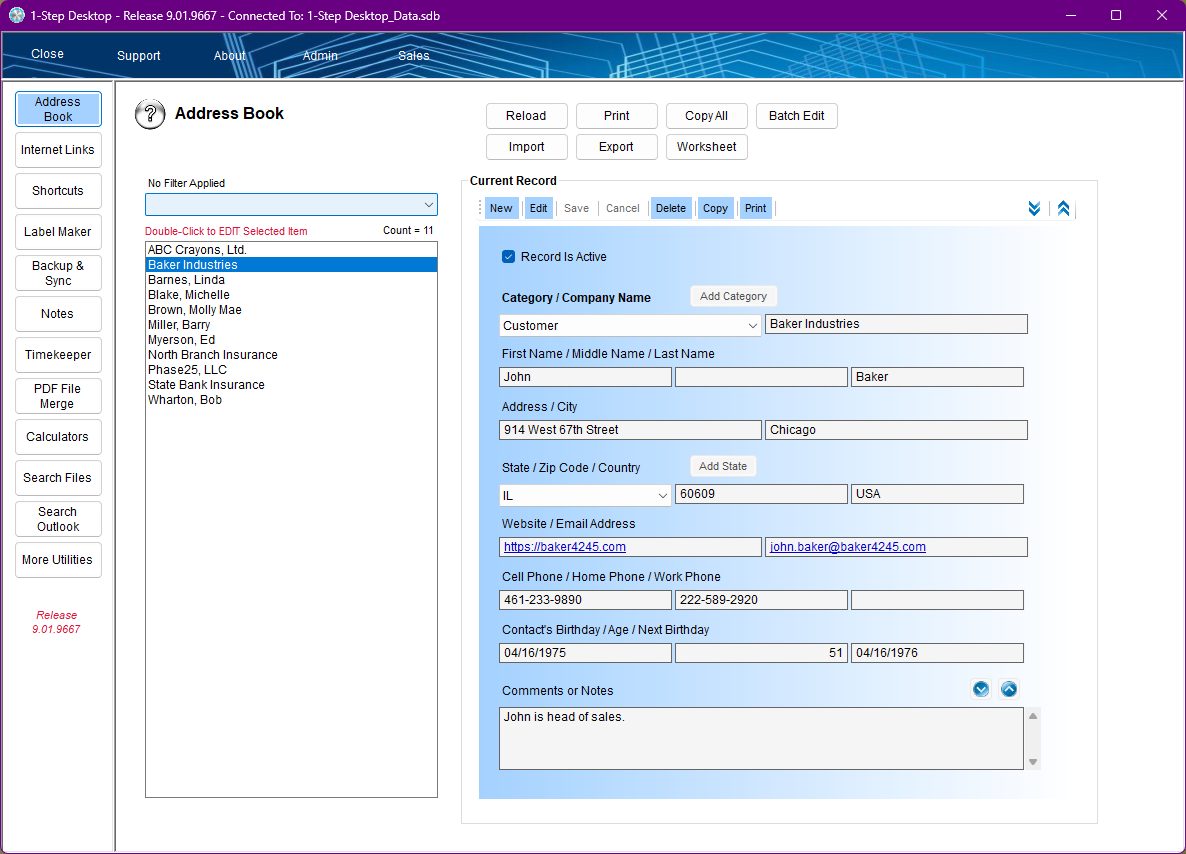Open the Timekeeper module
The width and height of the screenshot is (1186, 854).
(x=58, y=355)
